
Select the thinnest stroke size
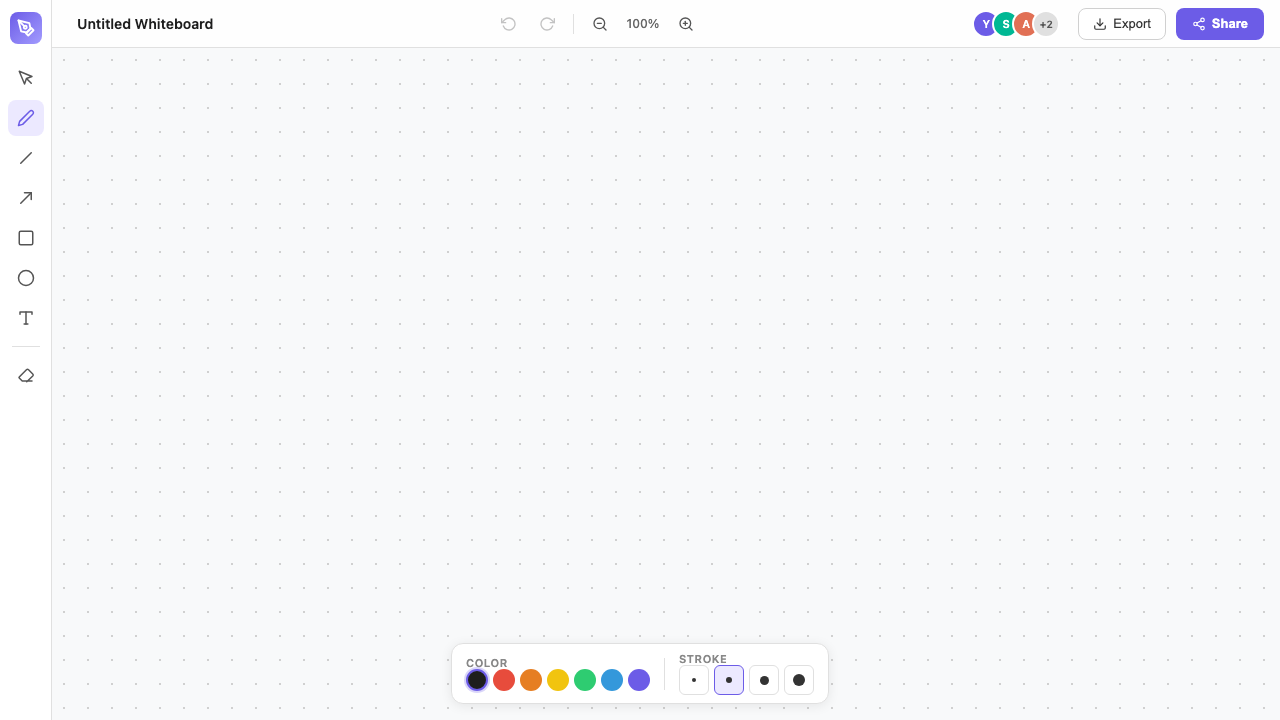[x=694, y=680]
